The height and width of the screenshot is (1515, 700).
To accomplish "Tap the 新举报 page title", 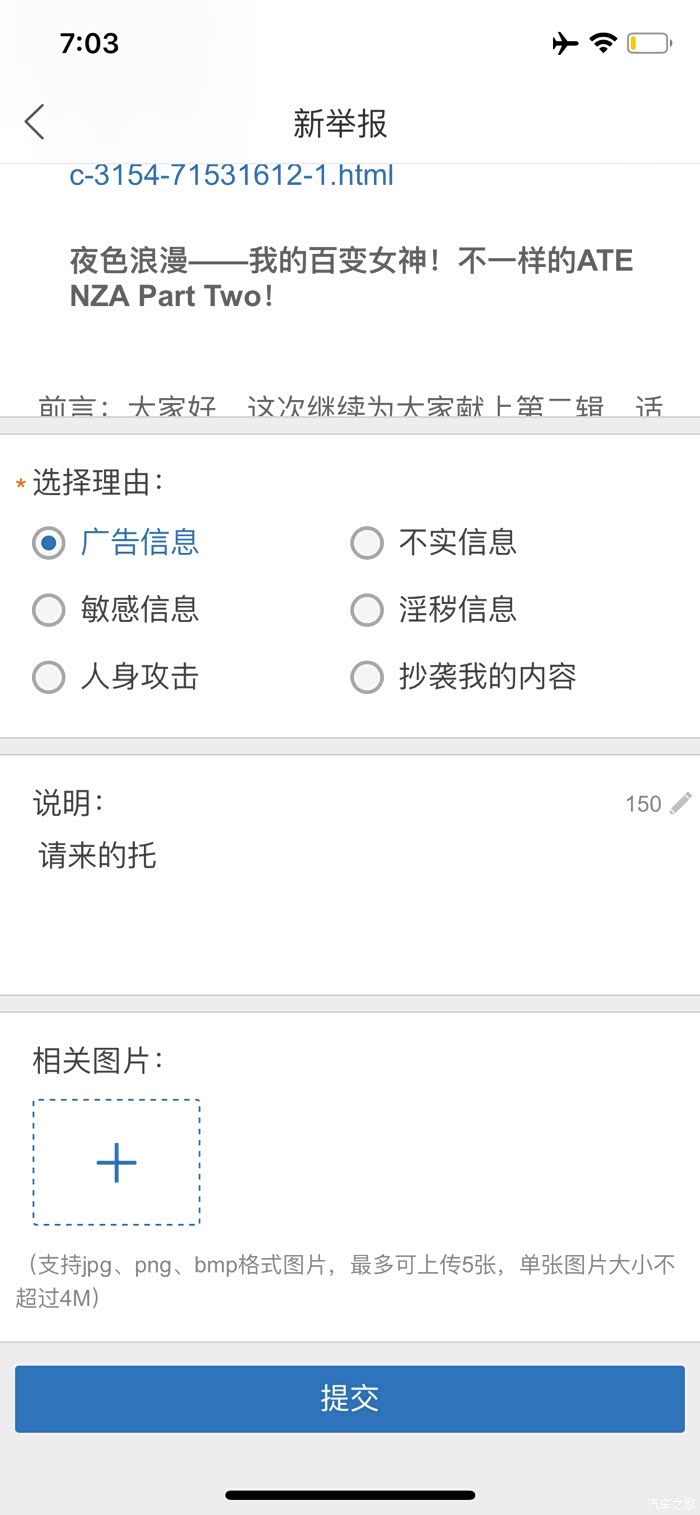I will click(x=340, y=124).
